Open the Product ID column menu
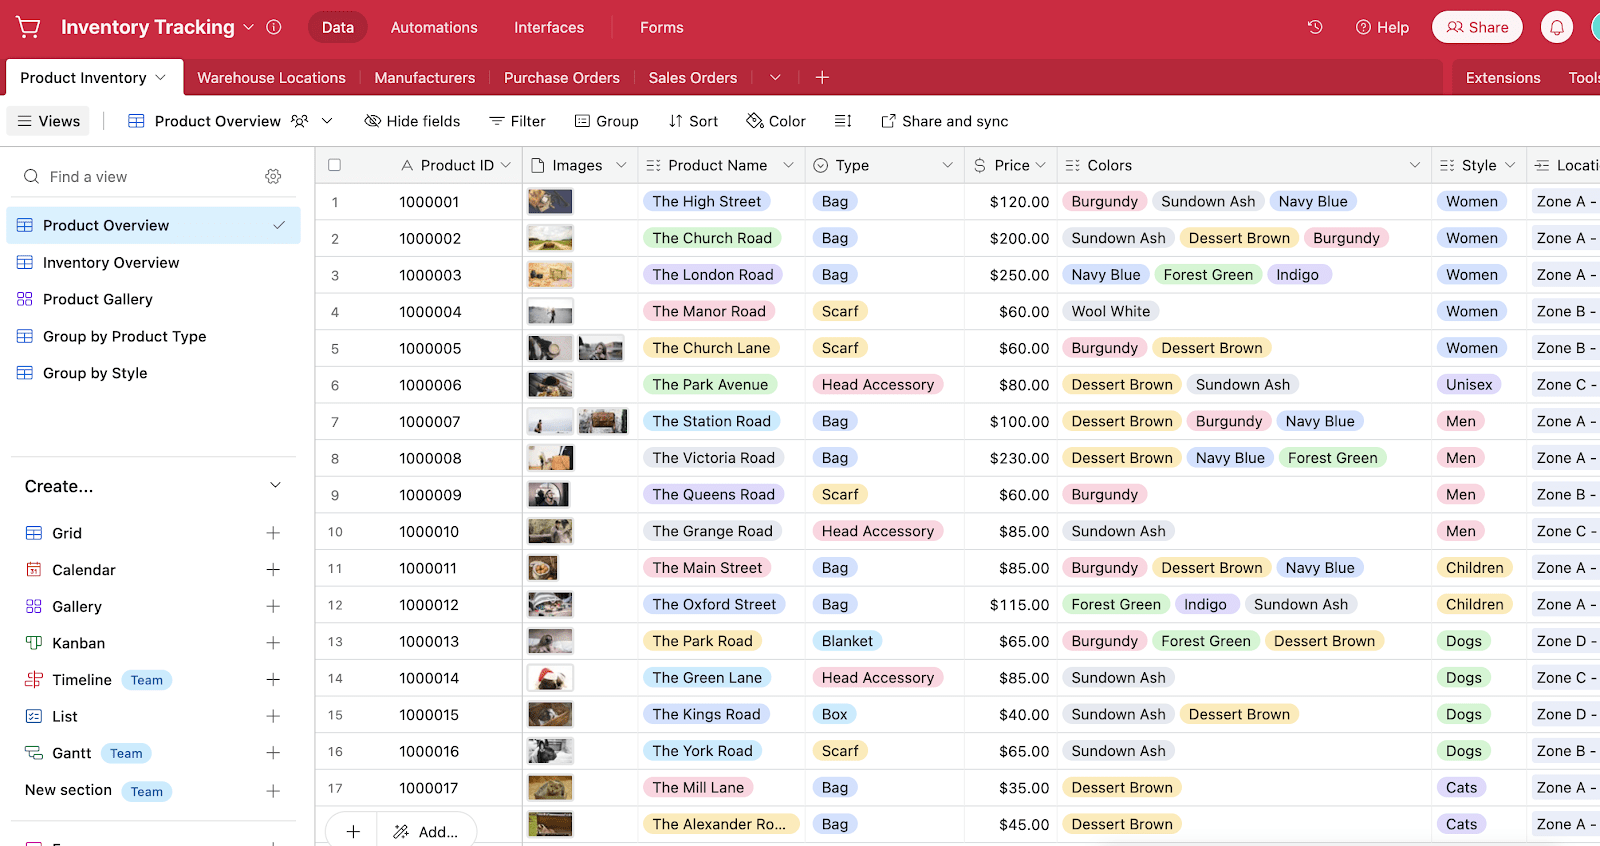The height and width of the screenshot is (846, 1600). click(506, 165)
